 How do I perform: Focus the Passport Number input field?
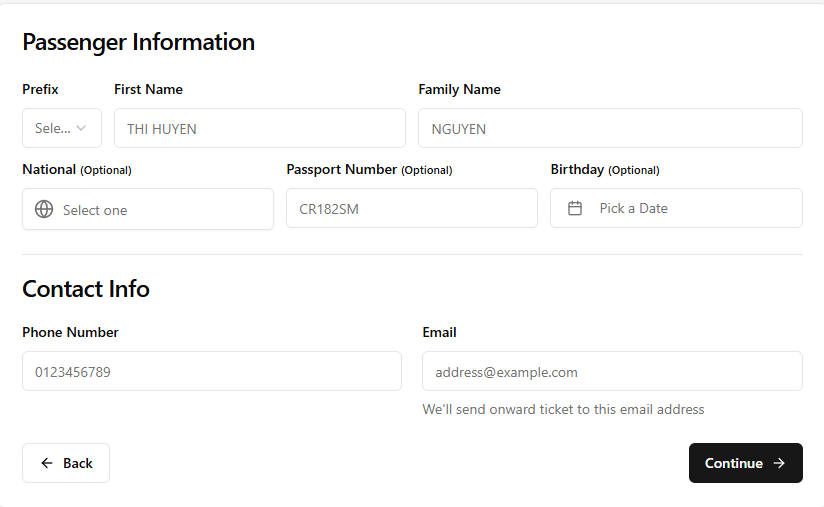coord(411,209)
